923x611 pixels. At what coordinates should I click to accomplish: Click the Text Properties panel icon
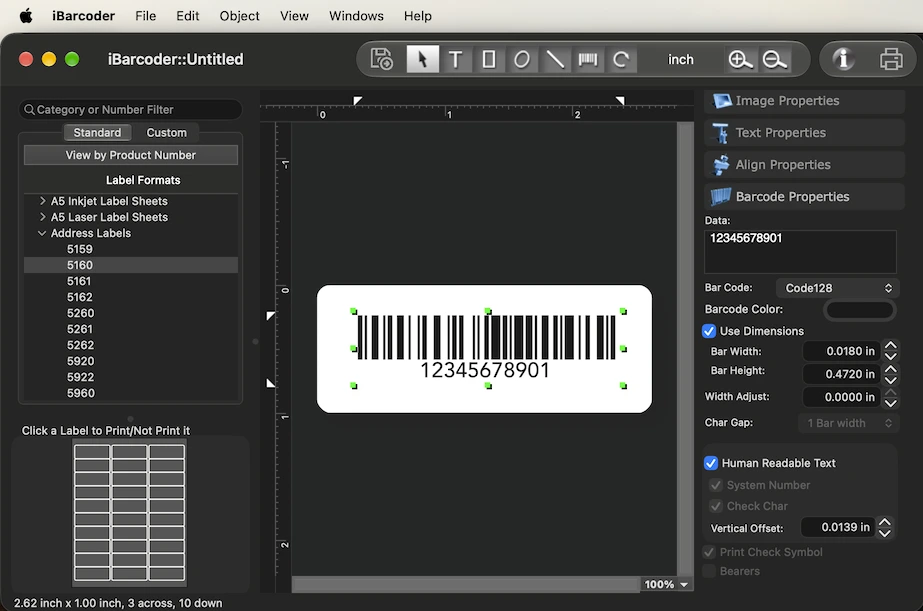(721, 133)
